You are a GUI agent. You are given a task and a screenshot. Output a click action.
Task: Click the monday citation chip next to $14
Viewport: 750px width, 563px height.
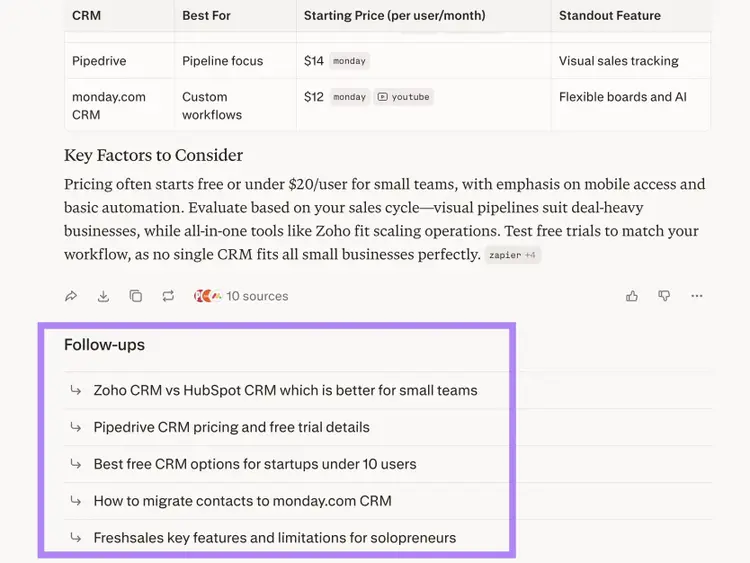(349, 61)
